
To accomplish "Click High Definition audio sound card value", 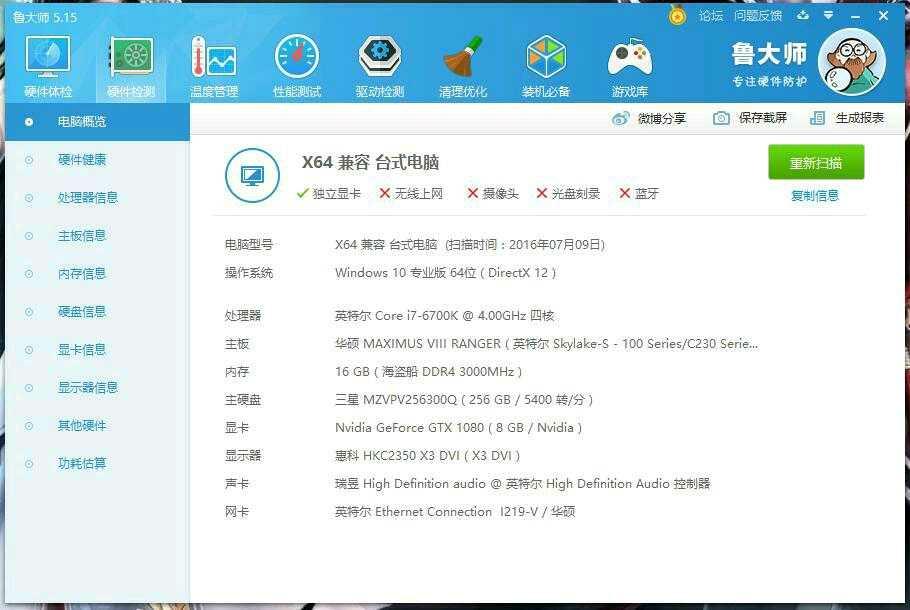I will coord(523,483).
